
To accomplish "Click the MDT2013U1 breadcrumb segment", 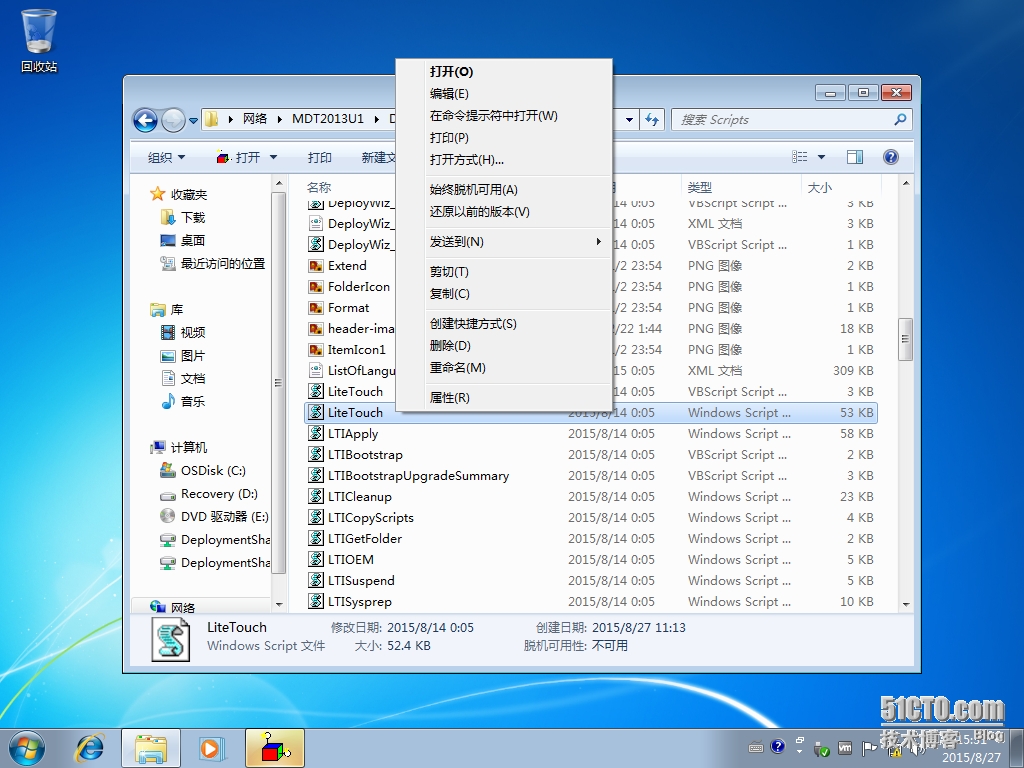I will tap(327, 119).
